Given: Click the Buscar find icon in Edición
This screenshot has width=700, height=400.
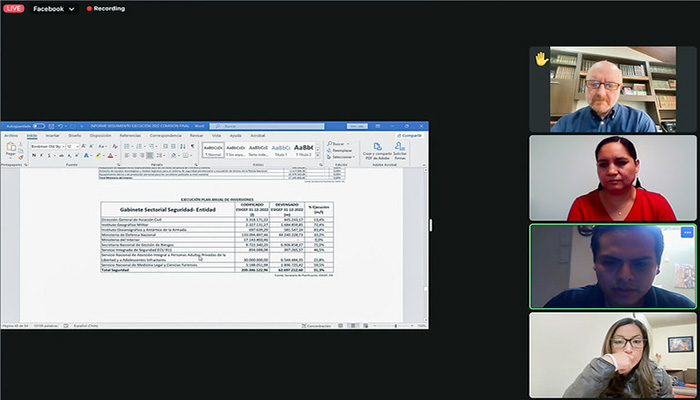Looking at the screenshot, I should 333,143.
